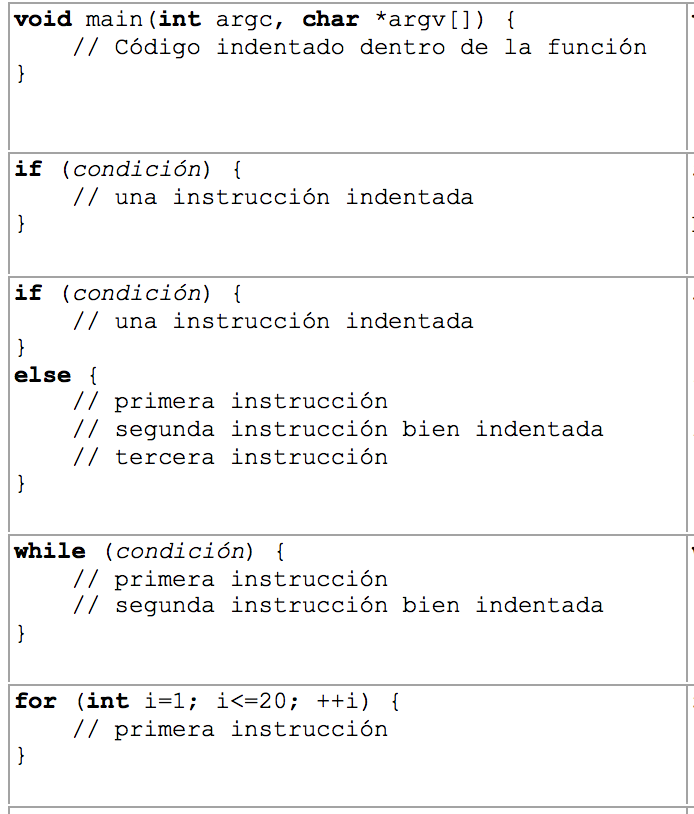Image resolution: width=694 pixels, height=814 pixels.
Task: Click italic 'condición' in the while statement
Action: point(180,551)
